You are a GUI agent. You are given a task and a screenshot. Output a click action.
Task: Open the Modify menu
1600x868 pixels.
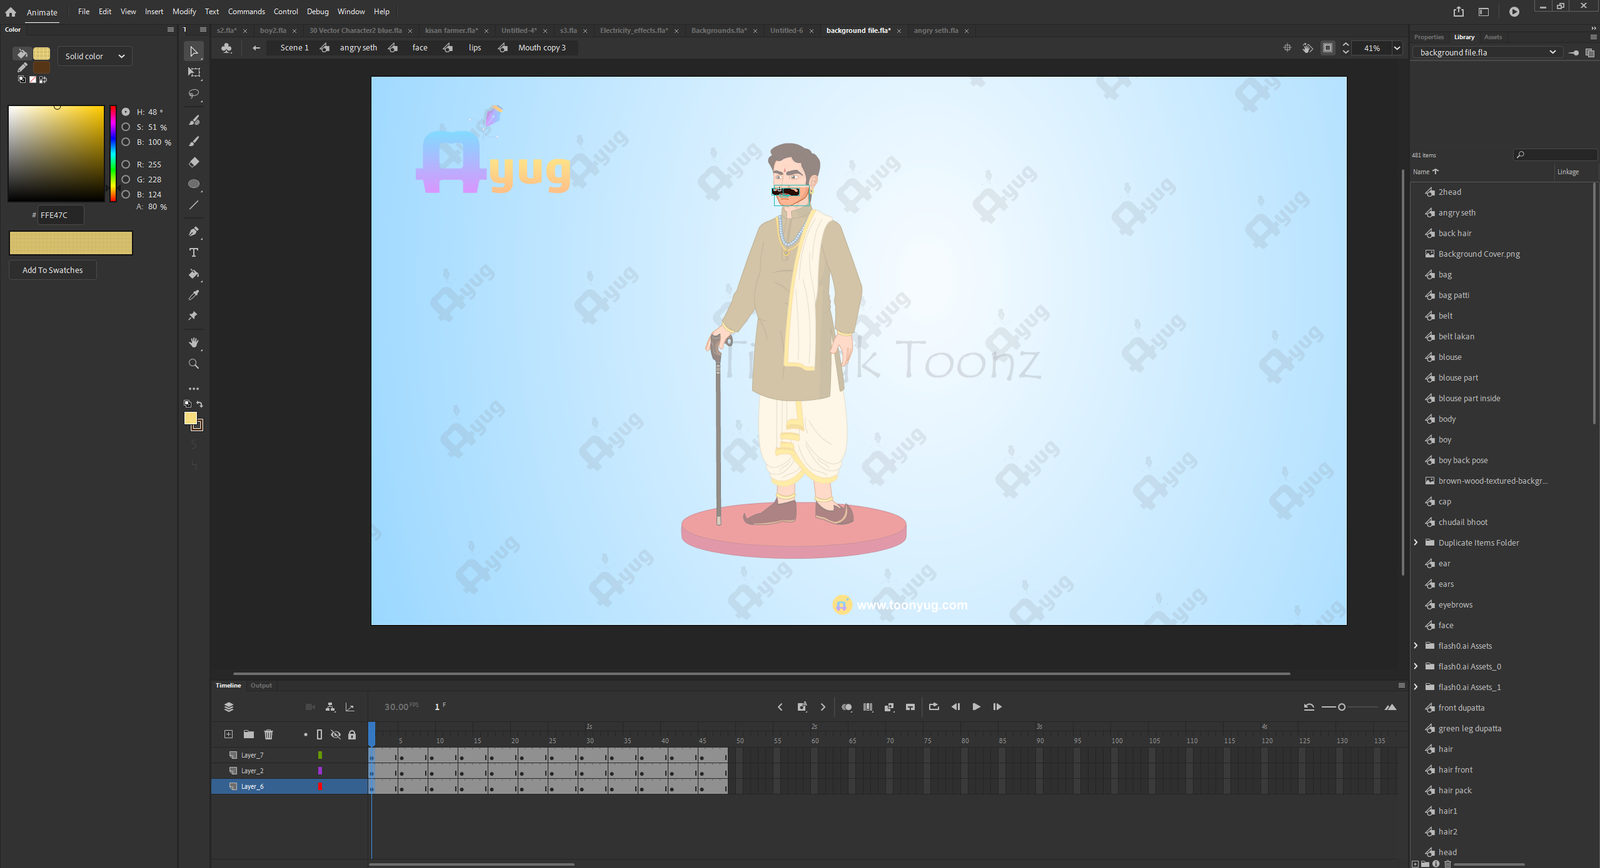point(184,12)
